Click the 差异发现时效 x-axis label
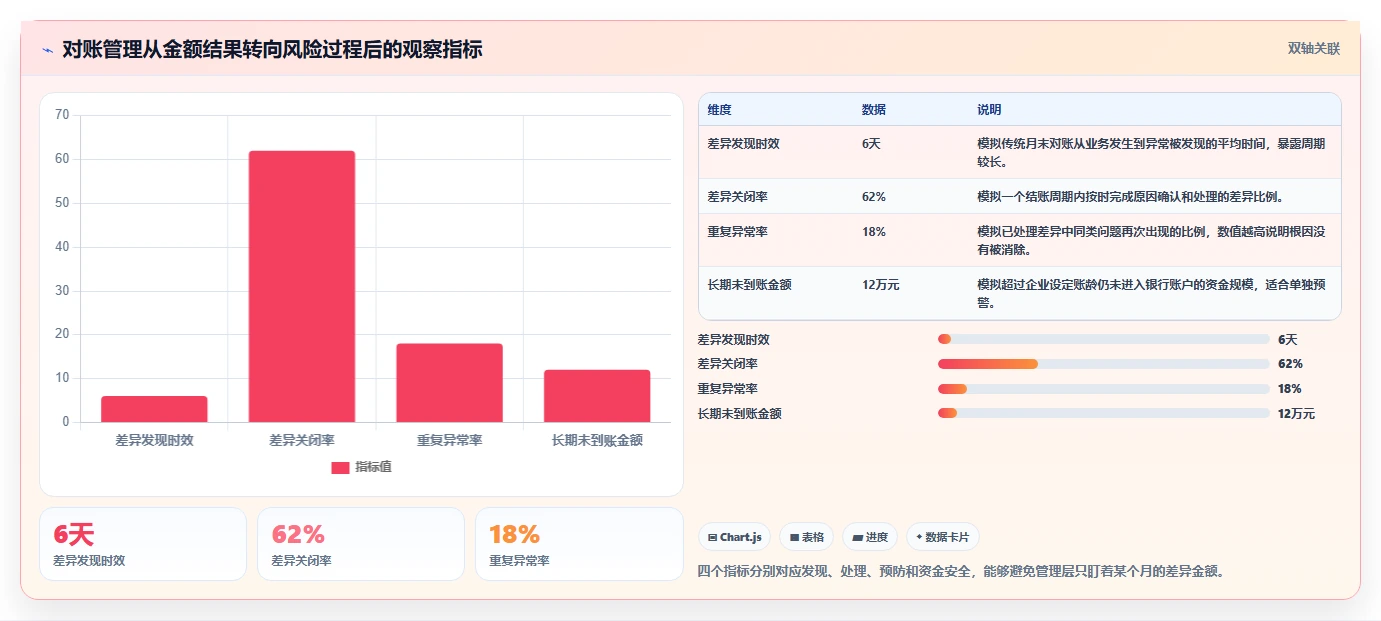This screenshot has width=1381, height=621. tap(154, 440)
